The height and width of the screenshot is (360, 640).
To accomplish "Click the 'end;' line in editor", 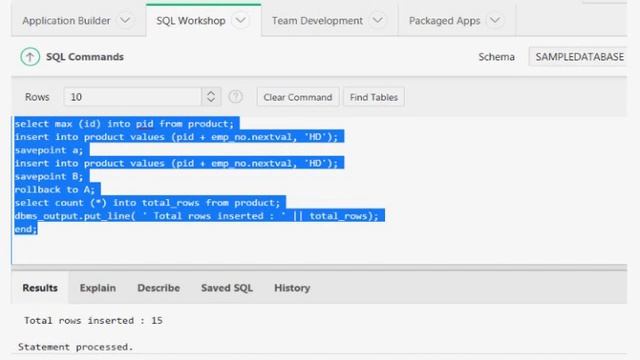I will click(26, 229).
